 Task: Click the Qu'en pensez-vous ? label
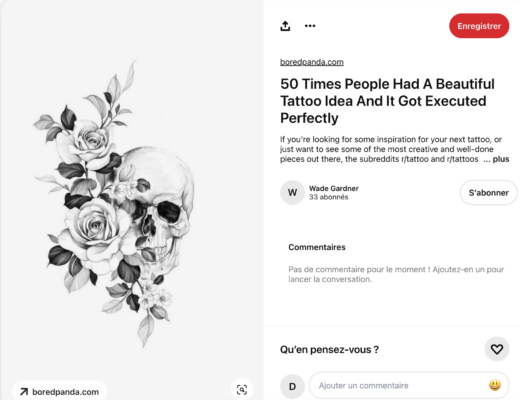point(329,349)
